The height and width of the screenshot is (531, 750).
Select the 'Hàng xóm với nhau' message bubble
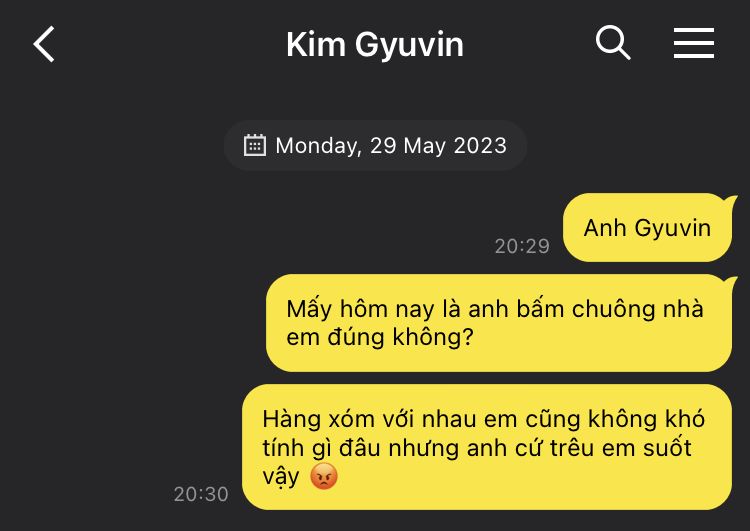pos(487,447)
